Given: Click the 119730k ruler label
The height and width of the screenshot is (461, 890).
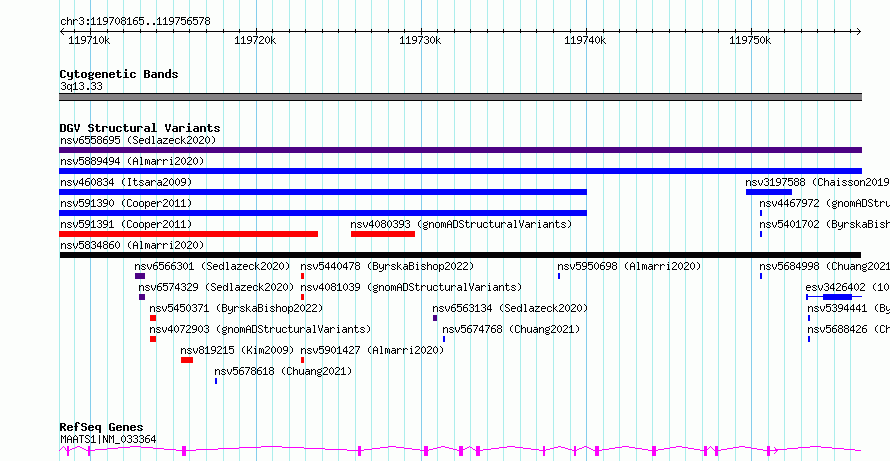Looking at the screenshot, I should (x=420, y=40).
